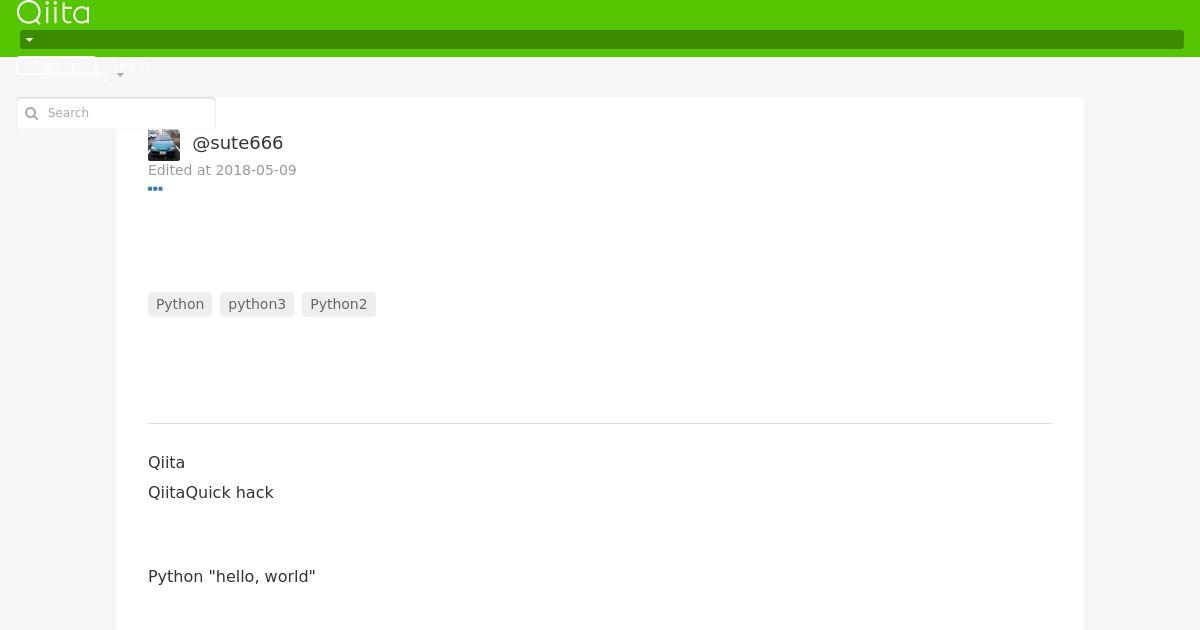Image resolution: width=1200 pixels, height=630 pixels.
Task: Click the Qiita text line in article
Action: 166,462
